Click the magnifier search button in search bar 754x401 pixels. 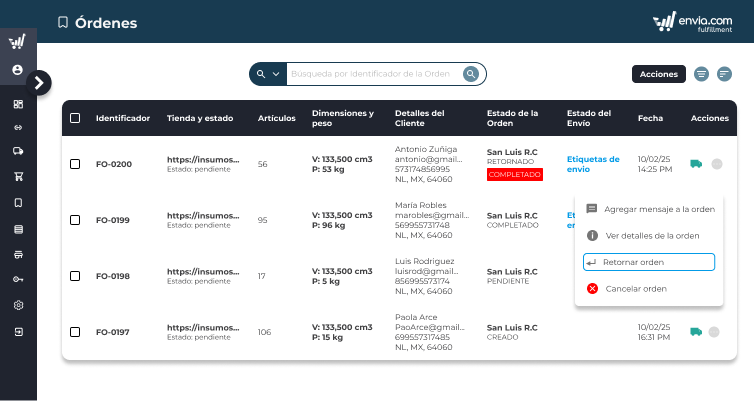[x=471, y=74]
